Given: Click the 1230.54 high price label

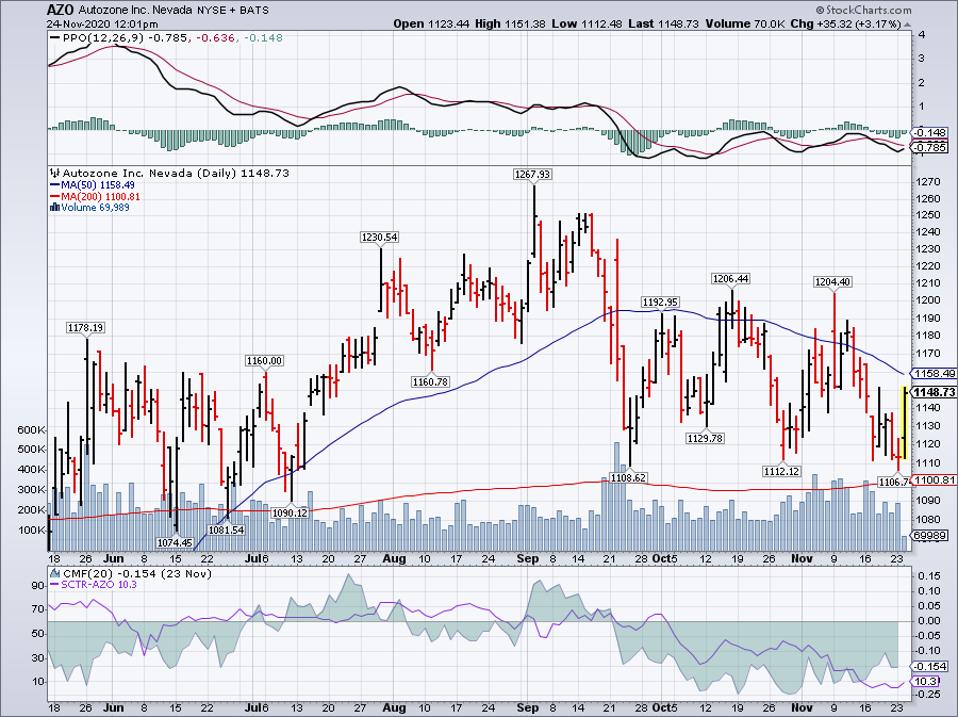Looking at the screenshot, I should pyautogui.click(x=379, y=237).
